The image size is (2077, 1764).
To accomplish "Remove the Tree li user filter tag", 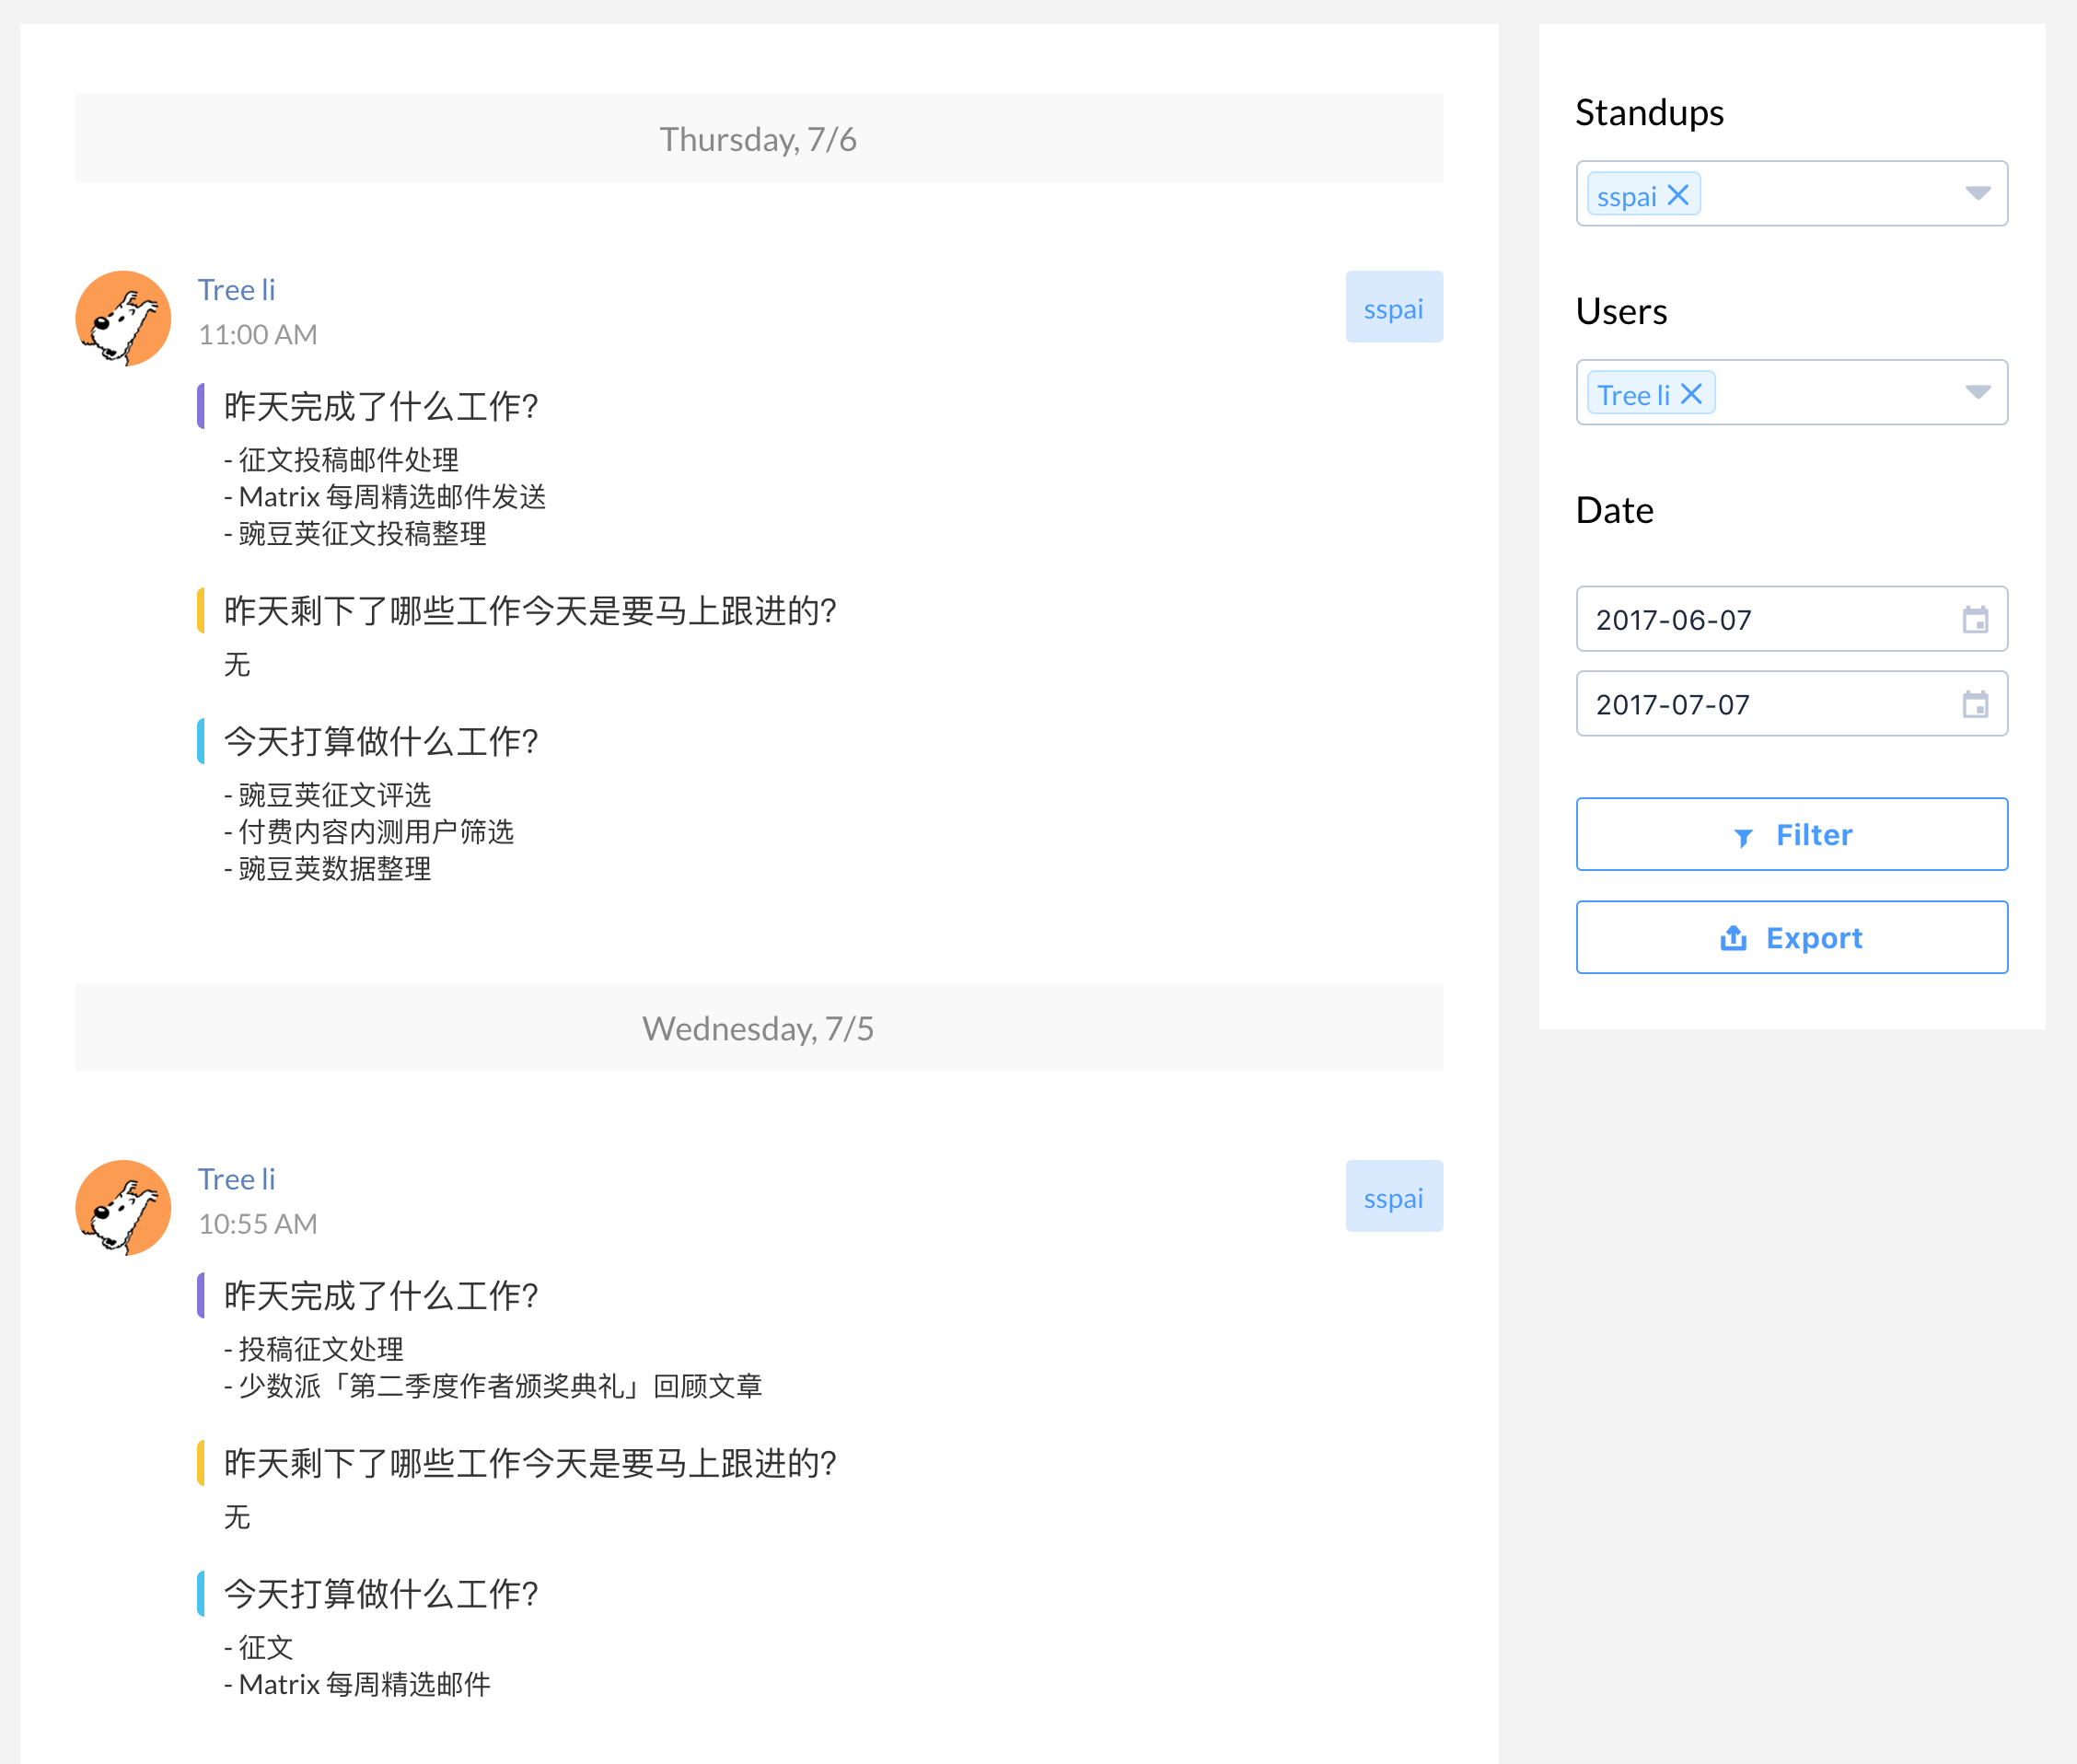I will click(x=1691, y=394).
